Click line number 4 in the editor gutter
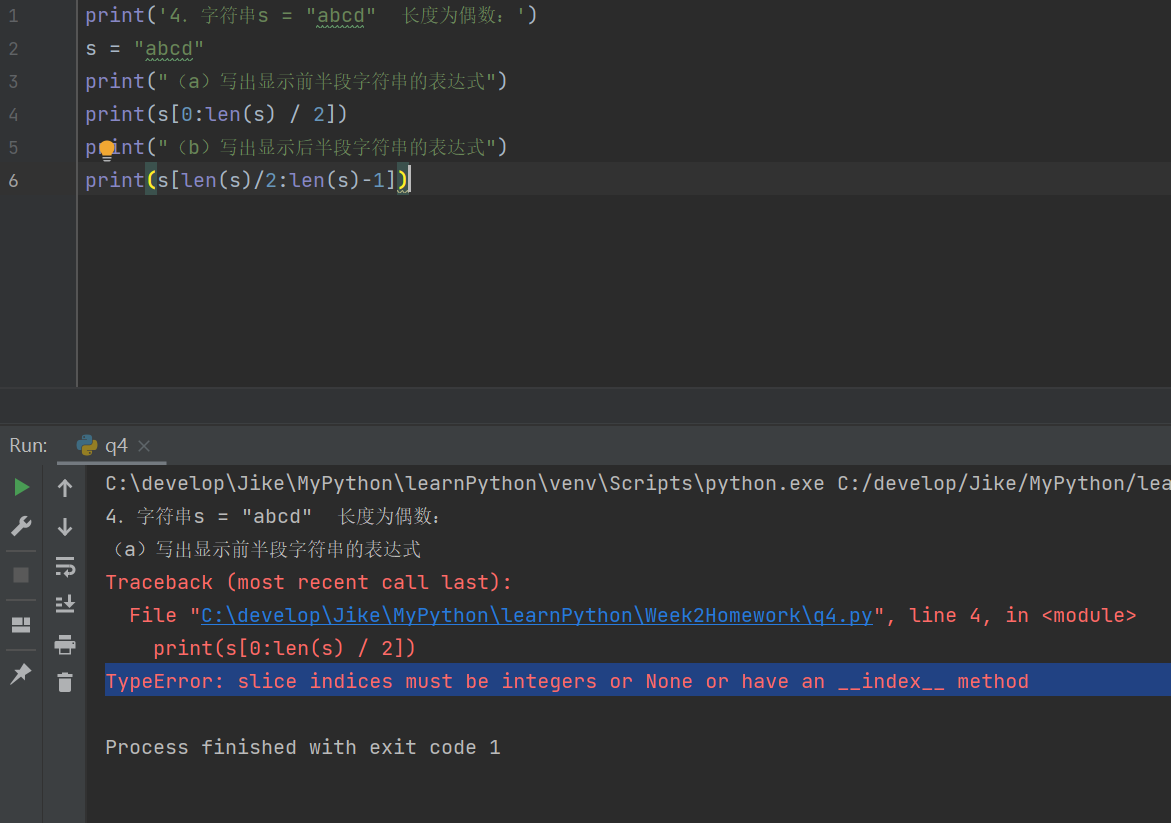This screenshot has height=823, width=1171. [14, 115]
